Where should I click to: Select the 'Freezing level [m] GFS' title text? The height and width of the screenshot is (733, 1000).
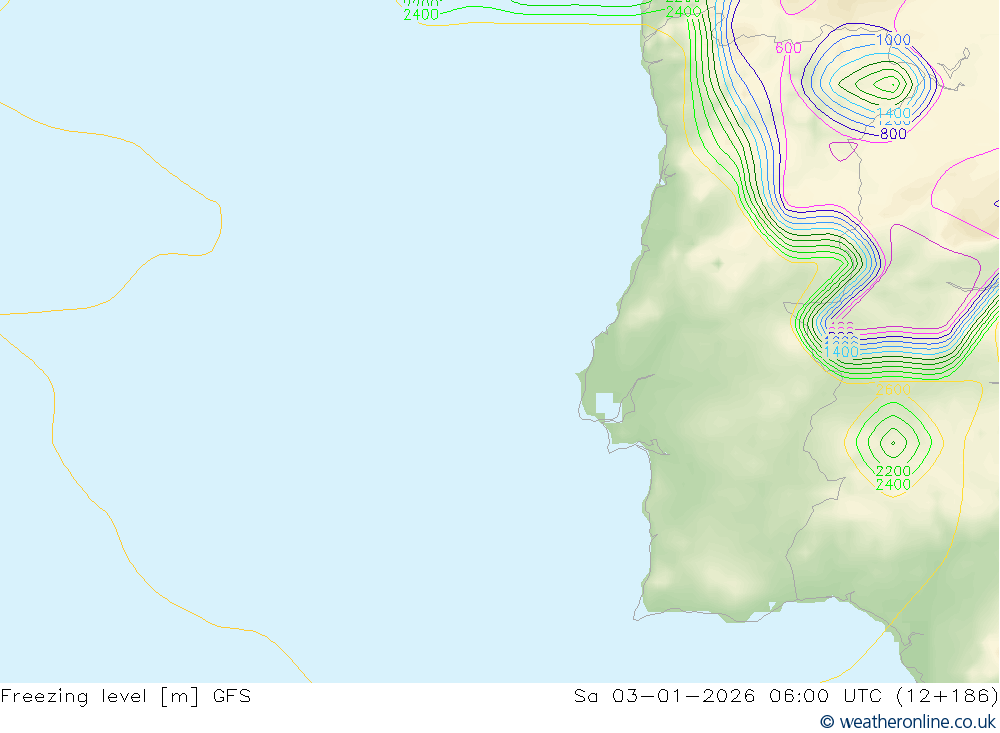pos(126,696)
